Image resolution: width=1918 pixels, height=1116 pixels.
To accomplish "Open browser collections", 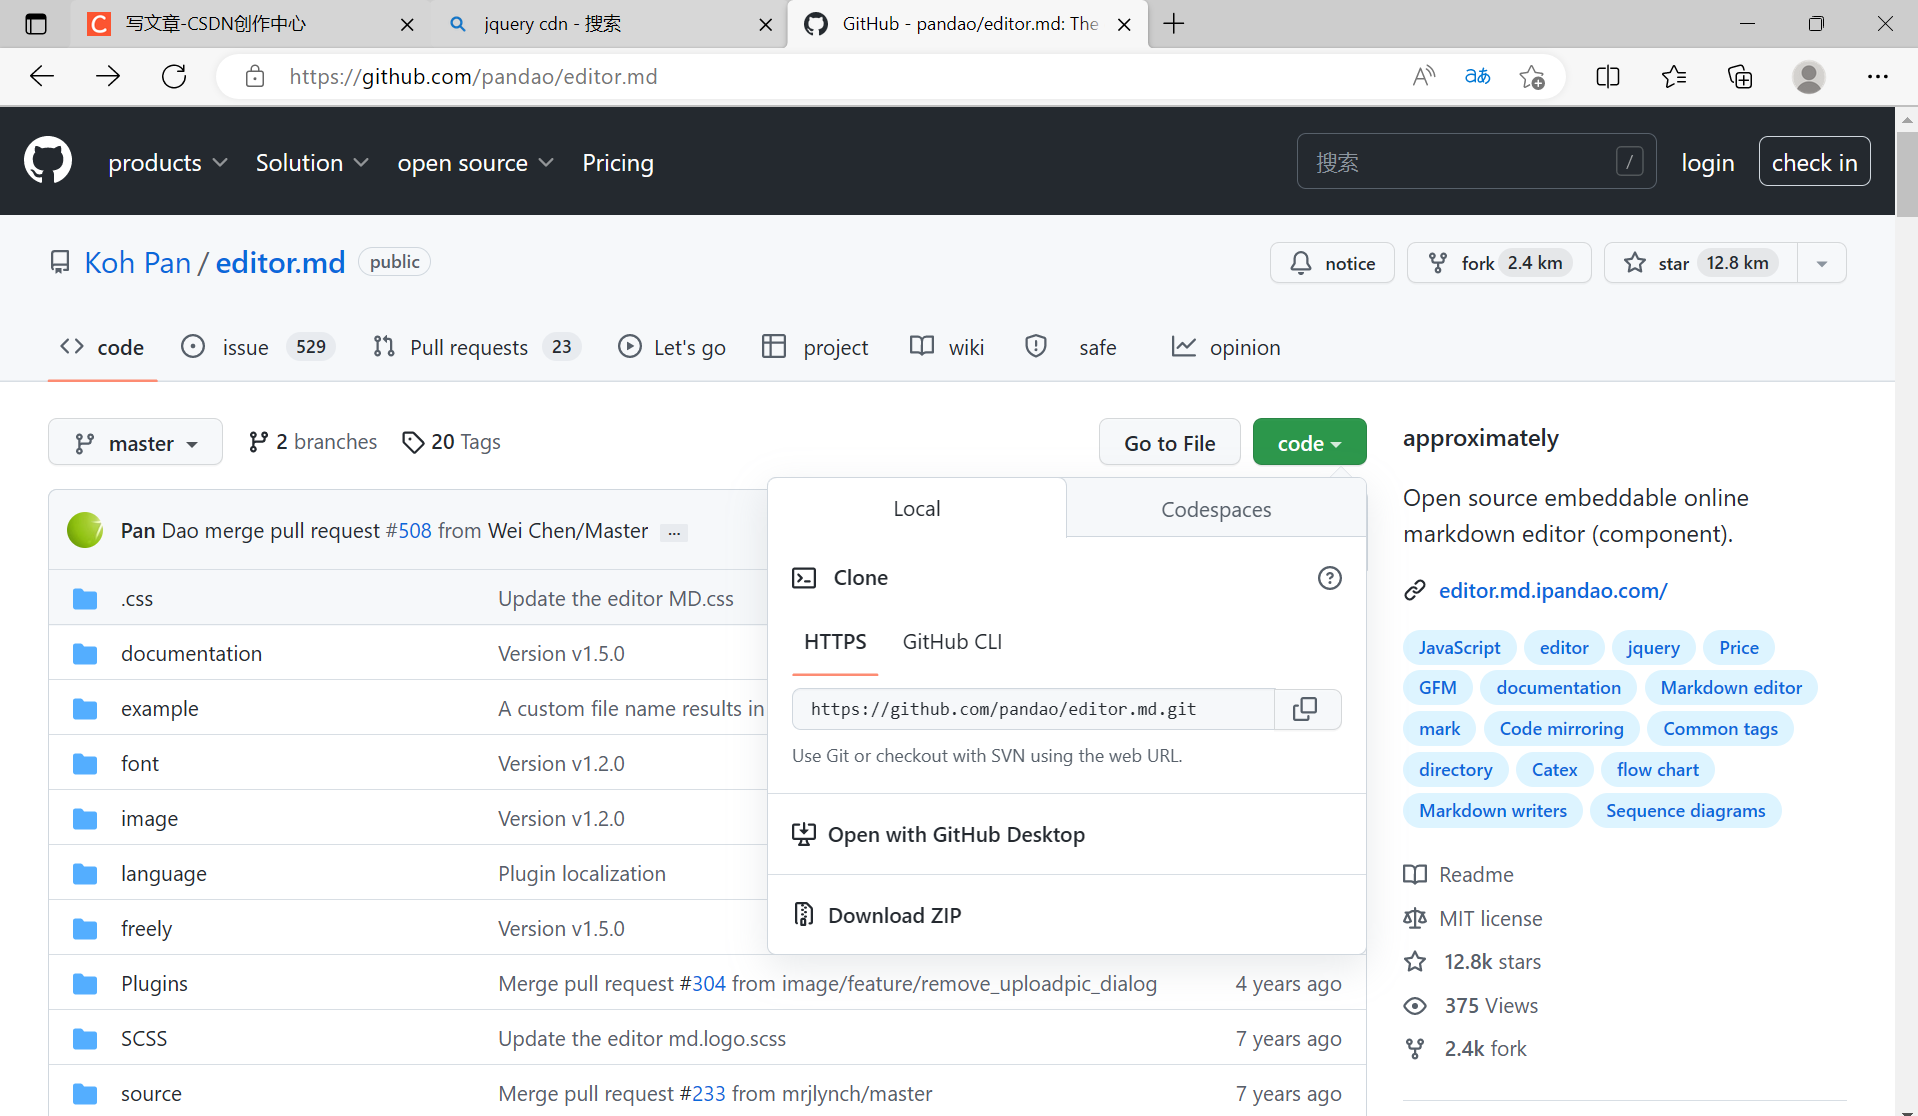I will (1740, 77).
